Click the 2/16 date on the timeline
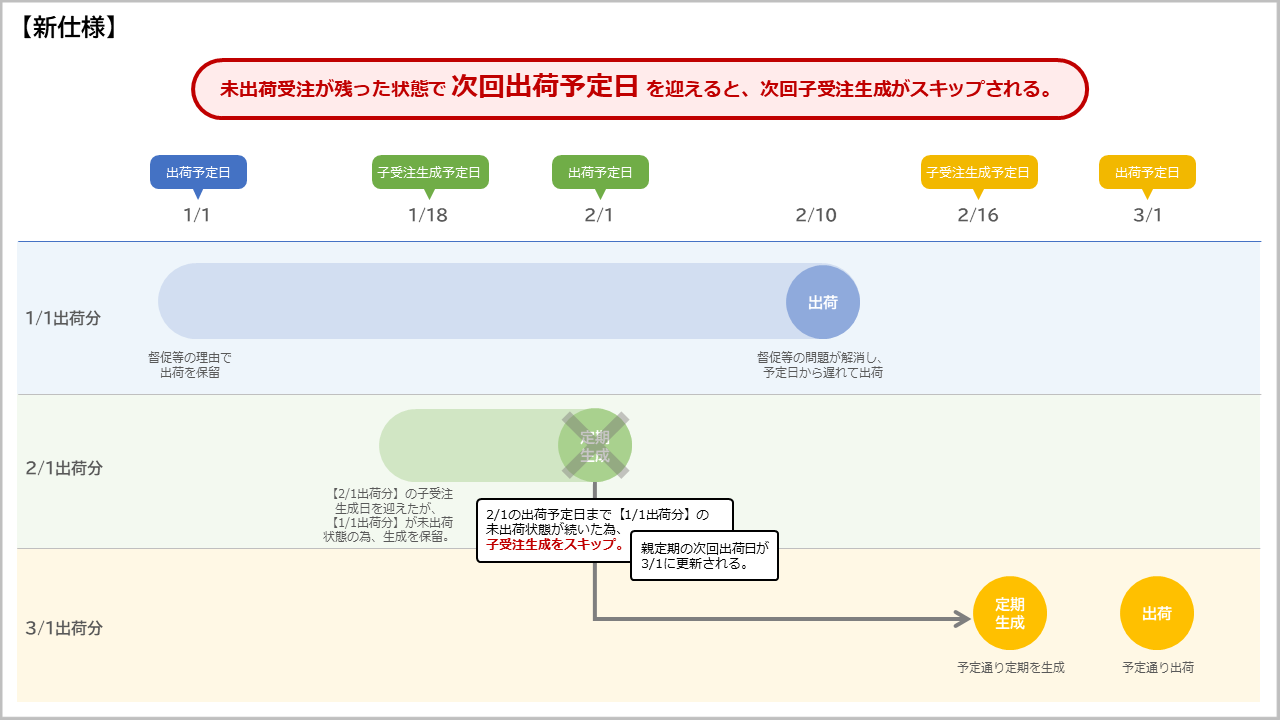This screenshot has height=720, width=1280. (978, 216)
